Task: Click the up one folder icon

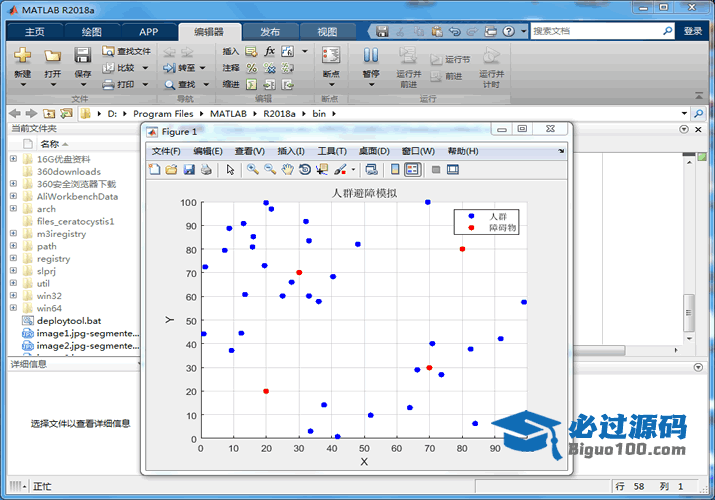Action: pos(49,113)
